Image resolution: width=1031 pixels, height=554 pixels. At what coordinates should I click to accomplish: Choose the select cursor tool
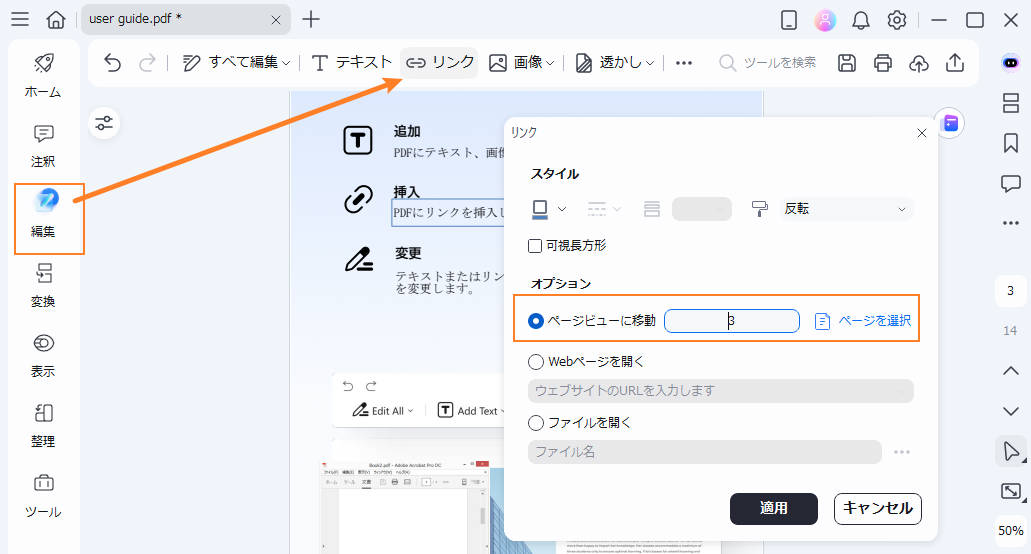coord(1011,451)
